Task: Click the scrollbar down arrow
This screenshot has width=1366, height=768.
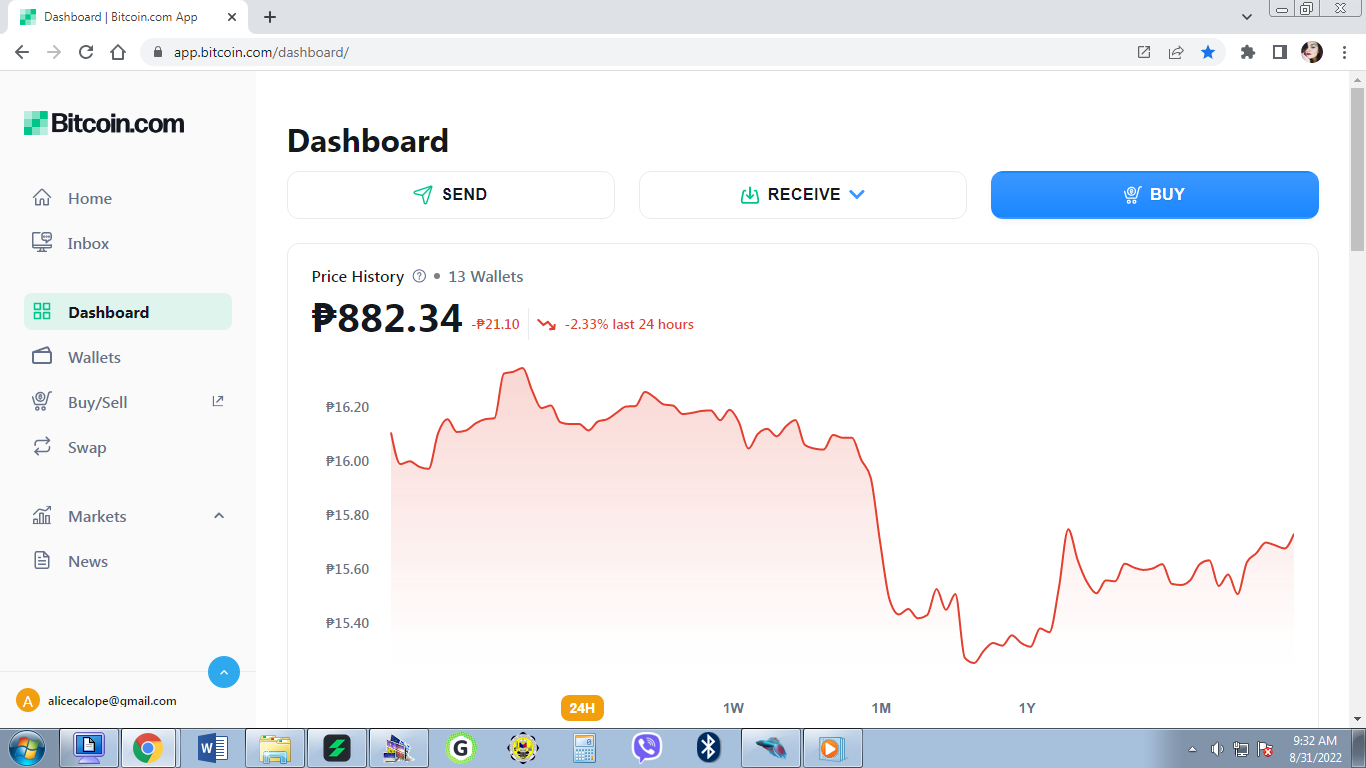Action: [1357, 718]
